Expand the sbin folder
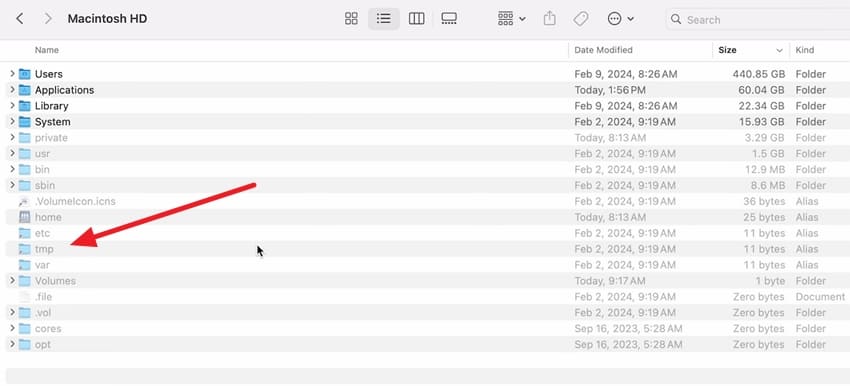 pos(12,185)
